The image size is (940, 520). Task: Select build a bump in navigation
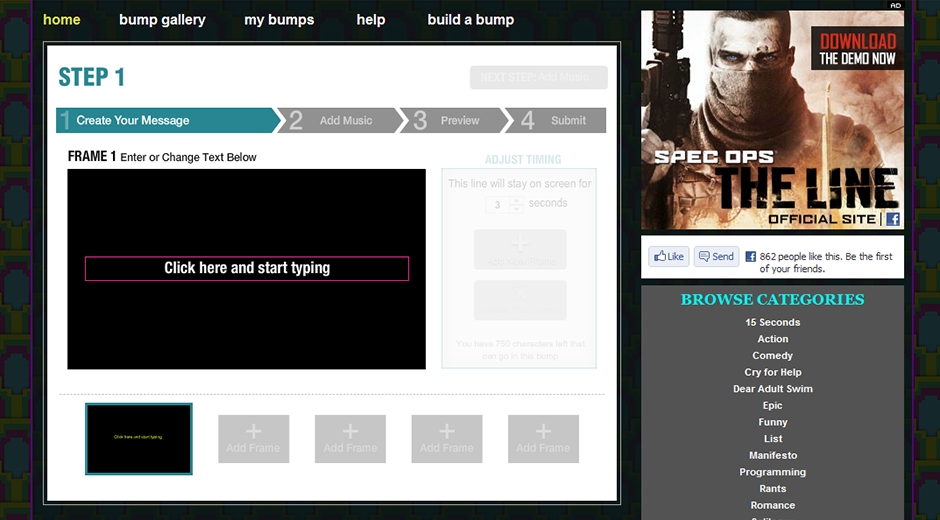(x=471, y=20)
